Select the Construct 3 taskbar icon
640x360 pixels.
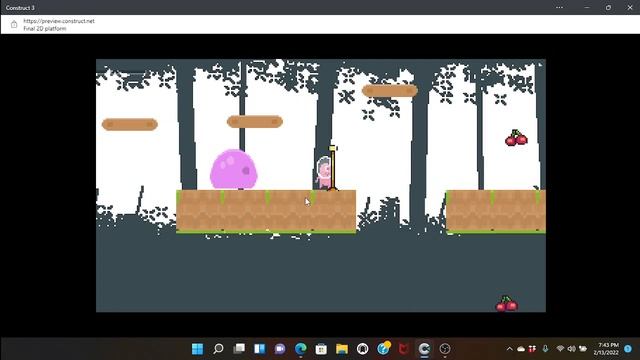[x=424, y=349]
